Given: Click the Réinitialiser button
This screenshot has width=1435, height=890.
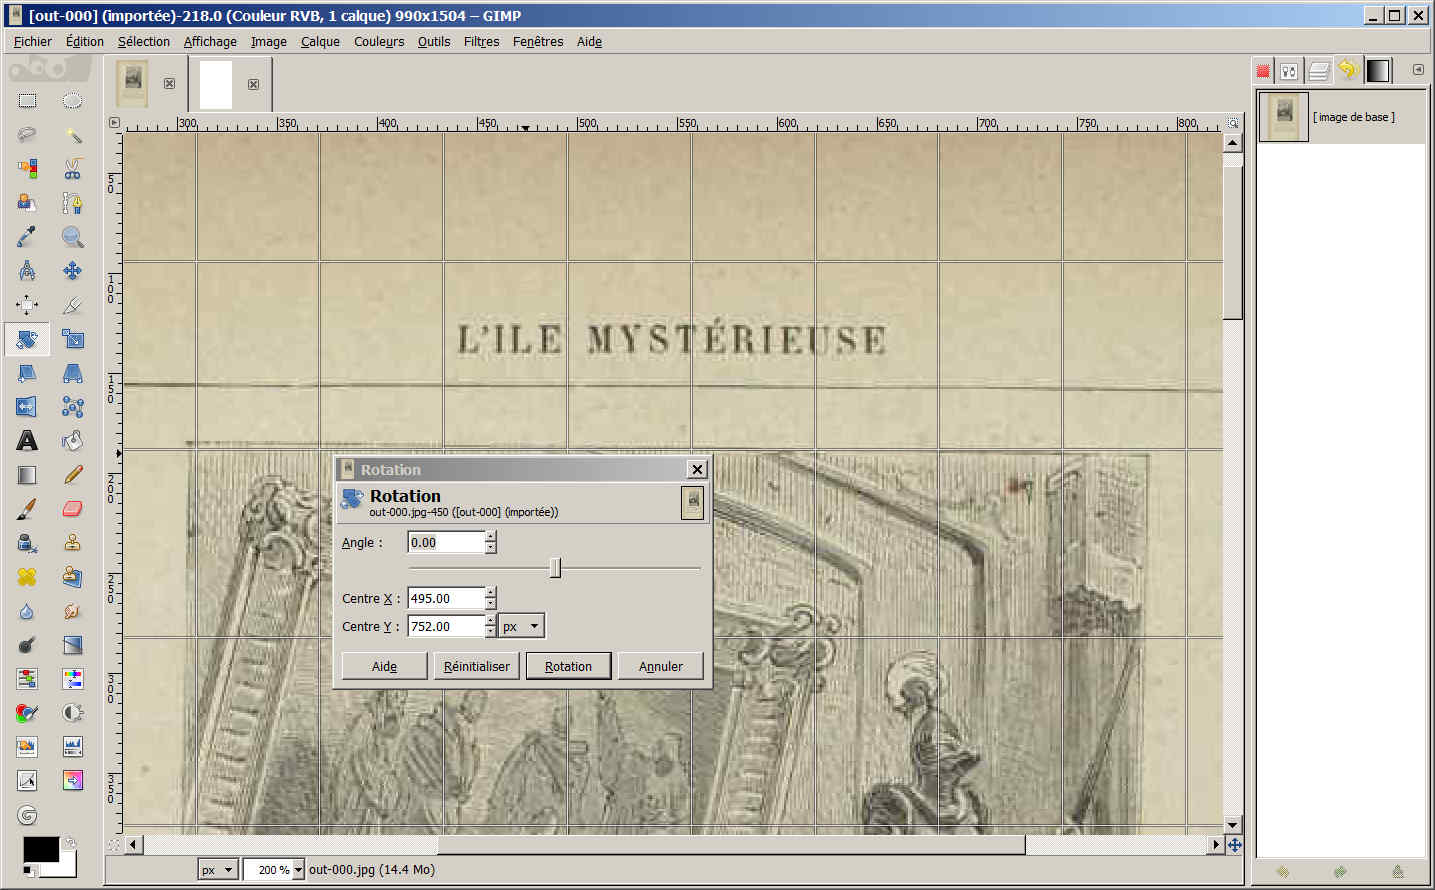Looking at the screenshot, I should (476, 666).
